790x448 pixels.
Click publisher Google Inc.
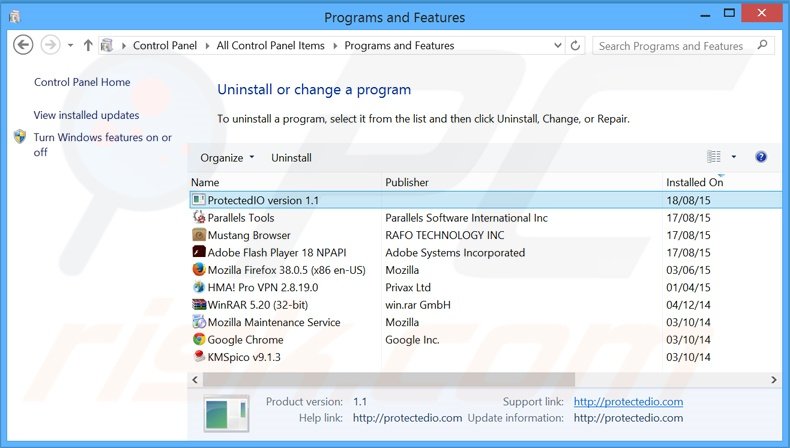tap(412, 340)
